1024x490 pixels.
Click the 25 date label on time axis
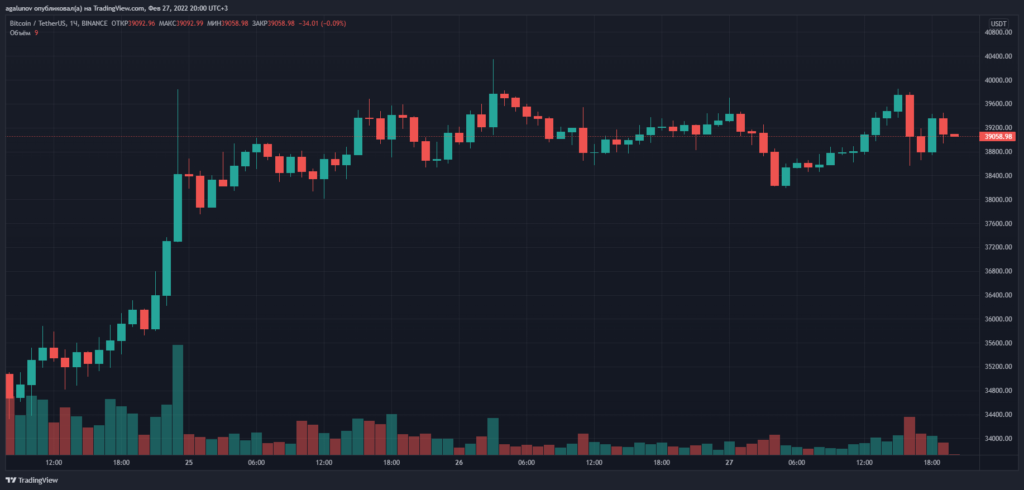click(188, 463)
